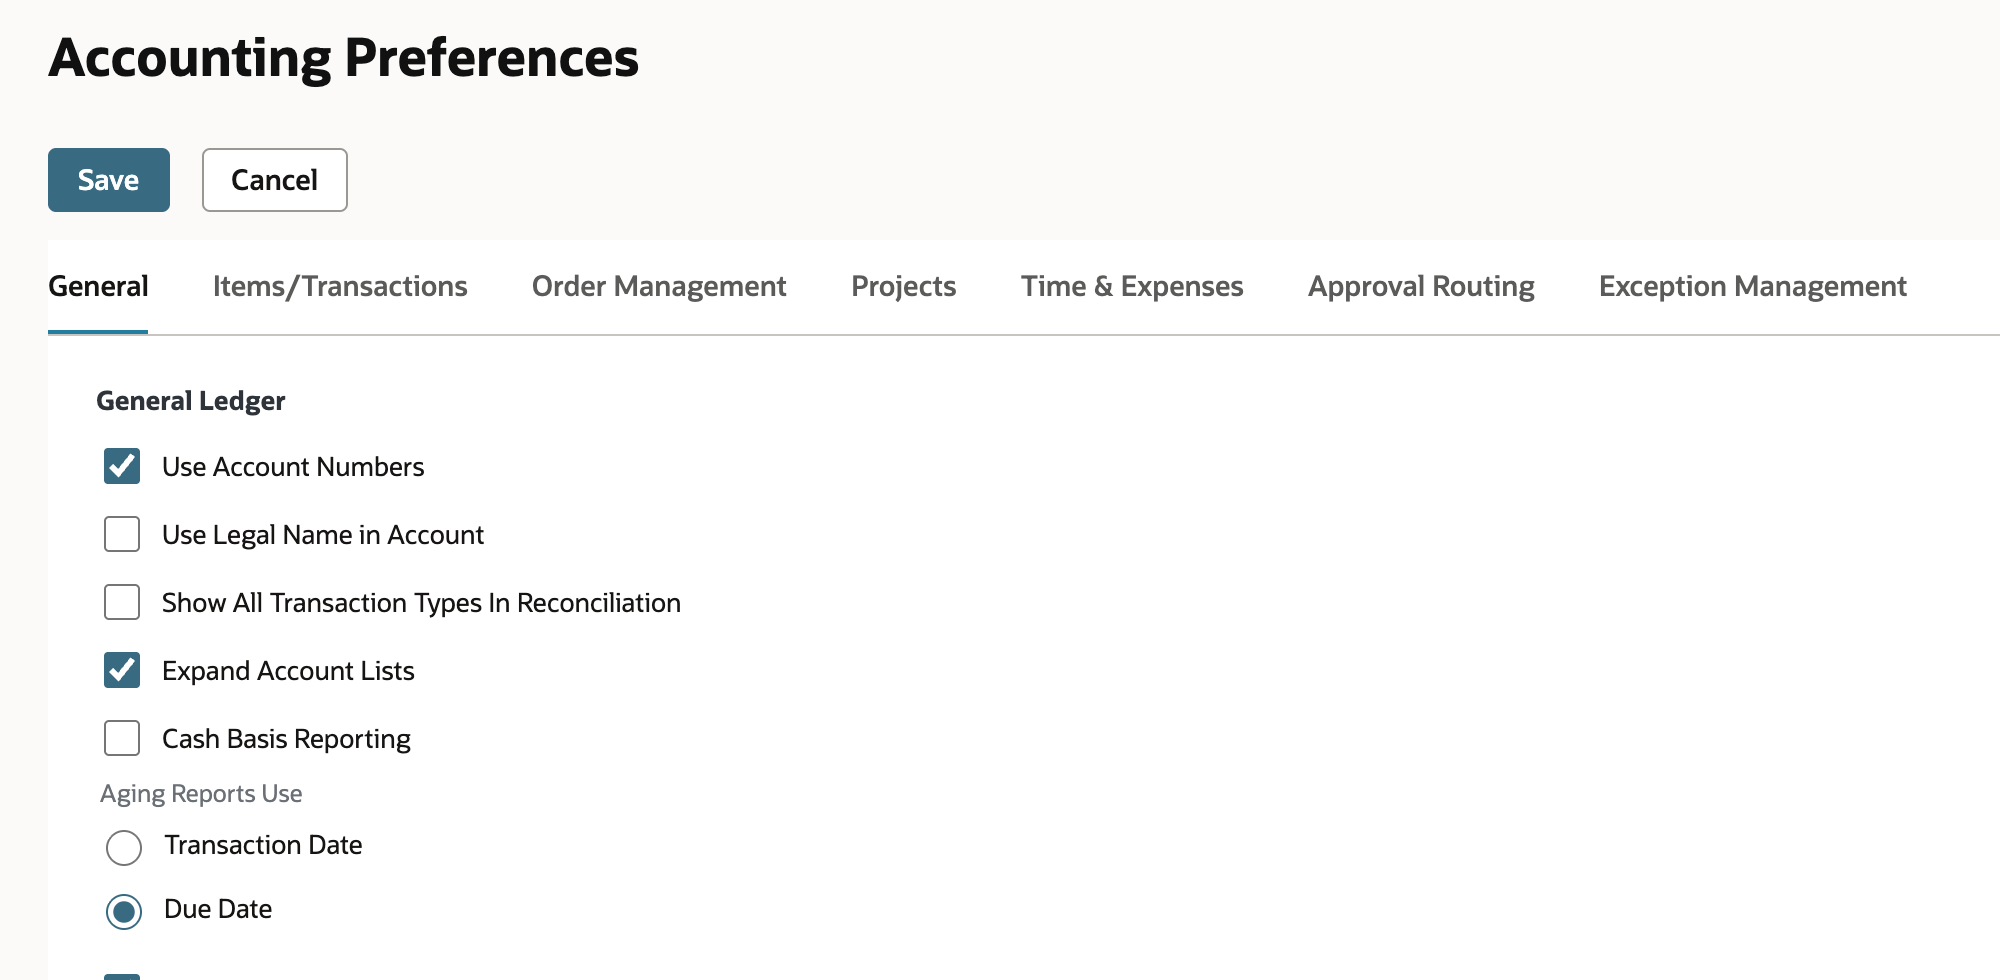Select the Transaction Date radio button
Image resolution: width=2000 pixels, height=980 pixels.
[124, 847]
